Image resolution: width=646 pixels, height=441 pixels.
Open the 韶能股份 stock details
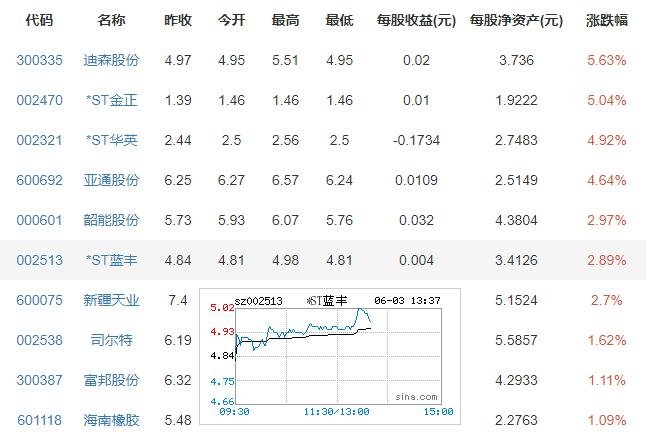(x=112, y=220)
